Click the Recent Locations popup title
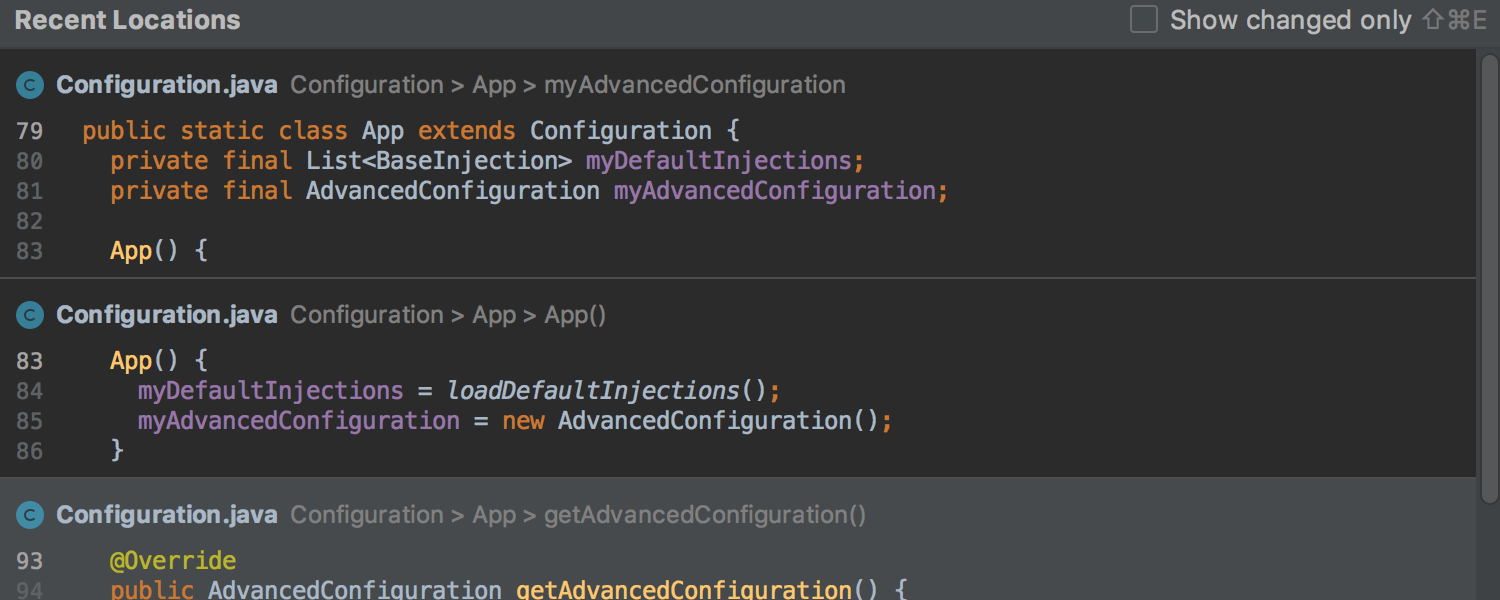The width and height of the screenshot is (1500, 600). click(x=128, y=20)
